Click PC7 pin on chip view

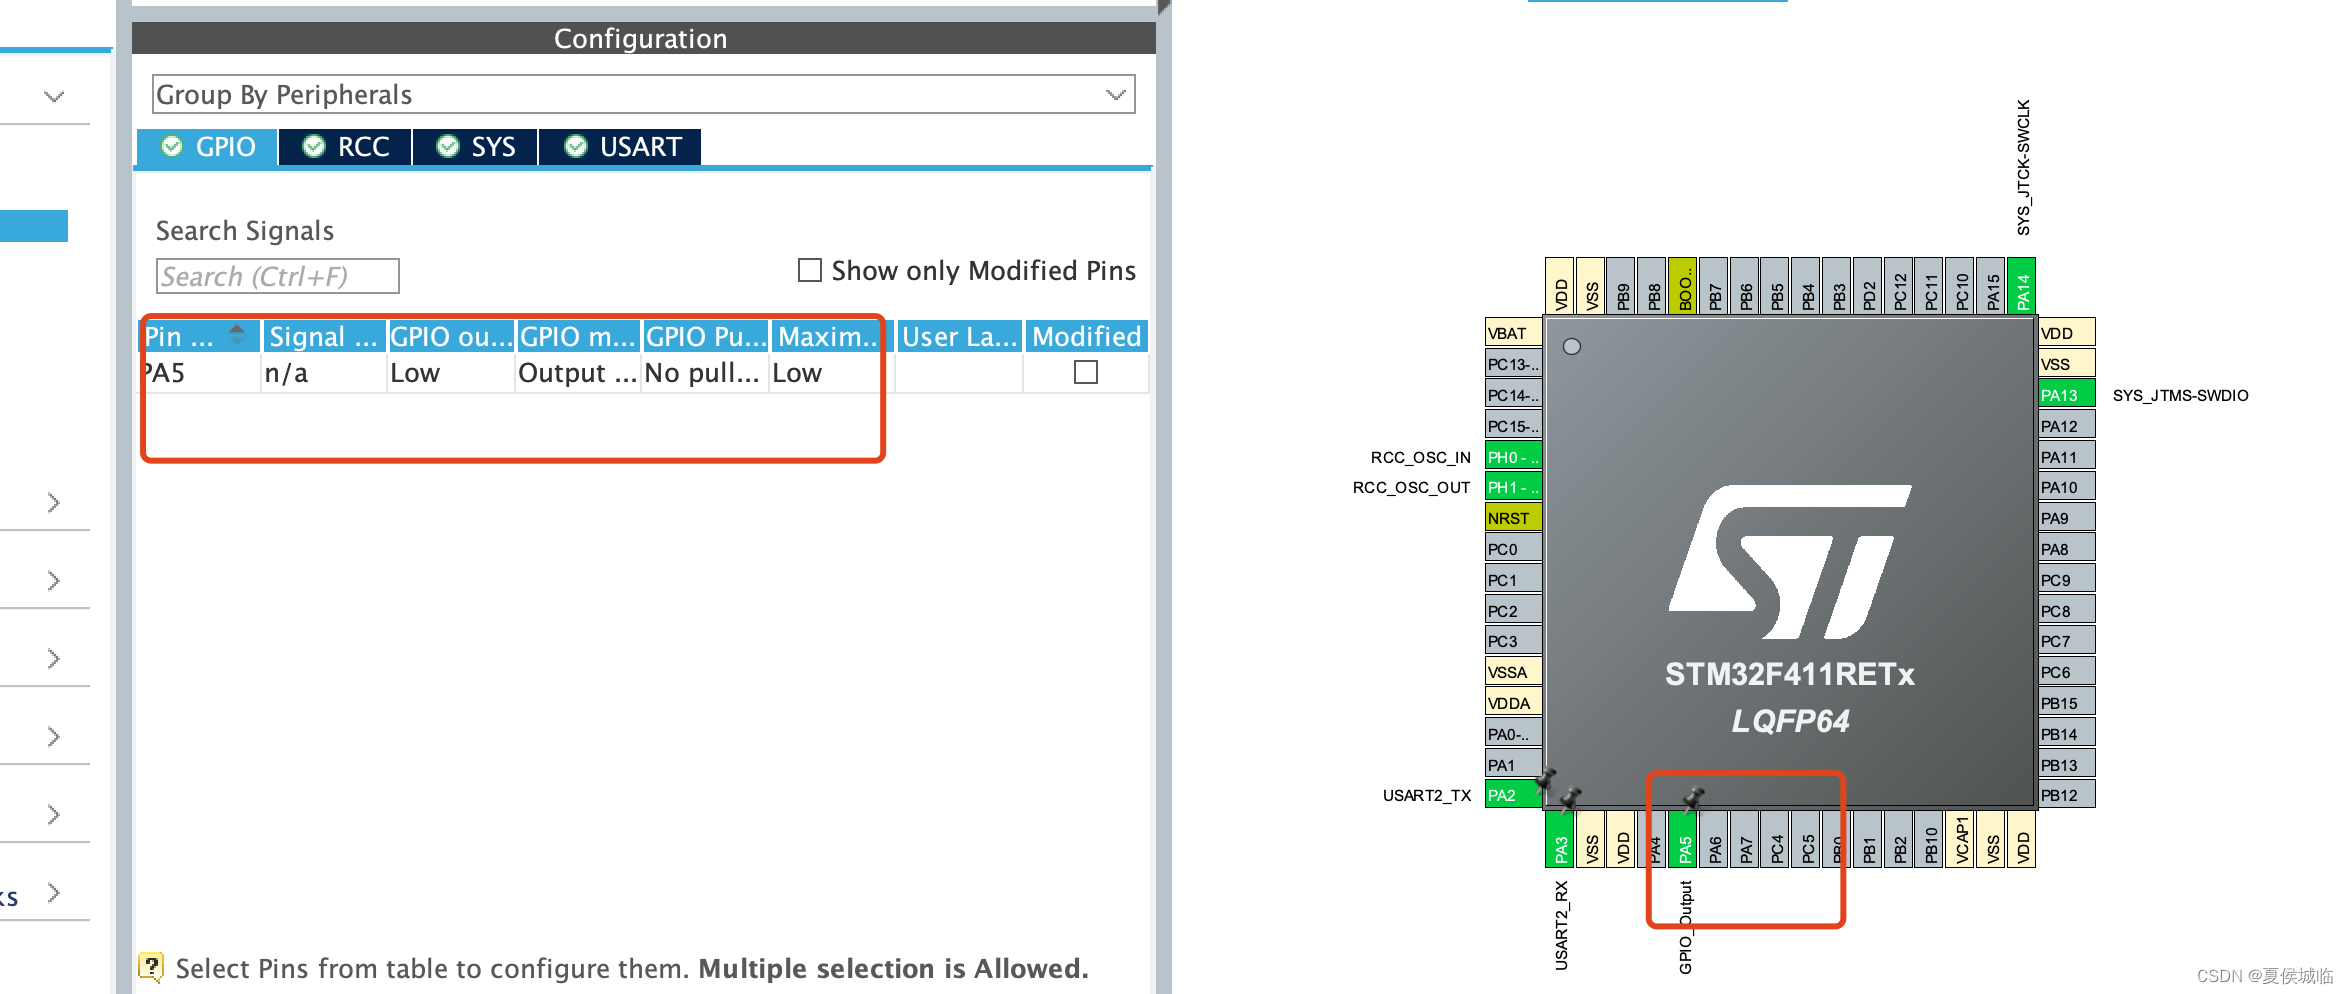(x=2066, y=641)
